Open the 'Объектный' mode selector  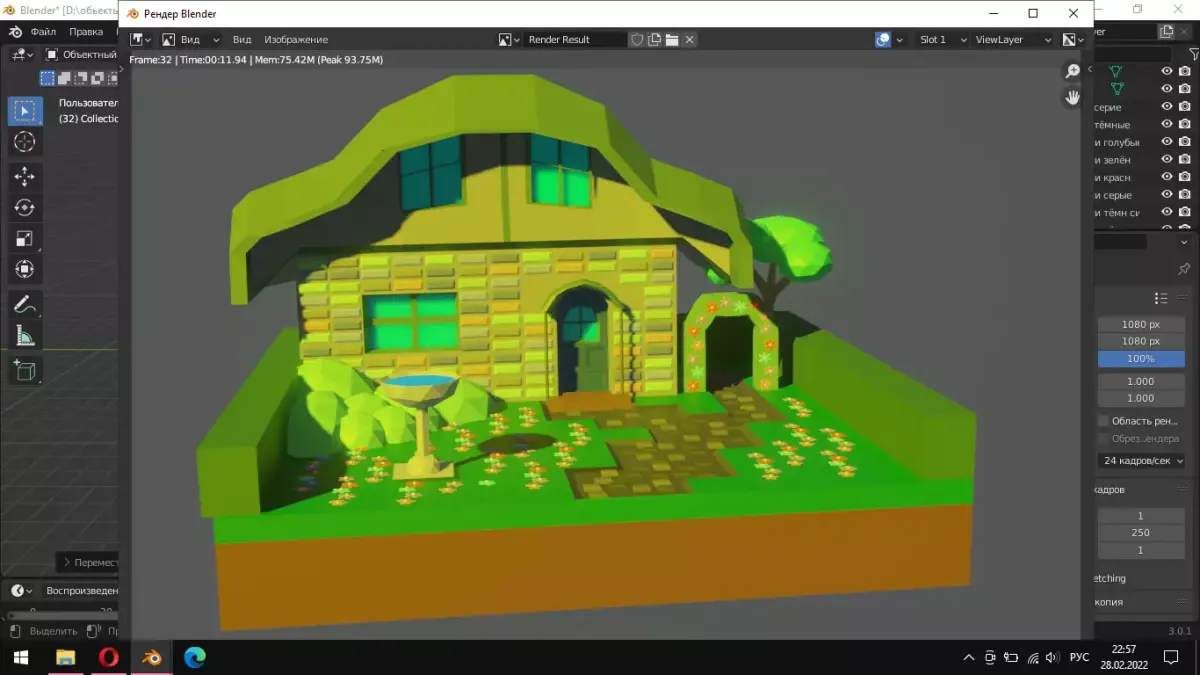point(82,55)
